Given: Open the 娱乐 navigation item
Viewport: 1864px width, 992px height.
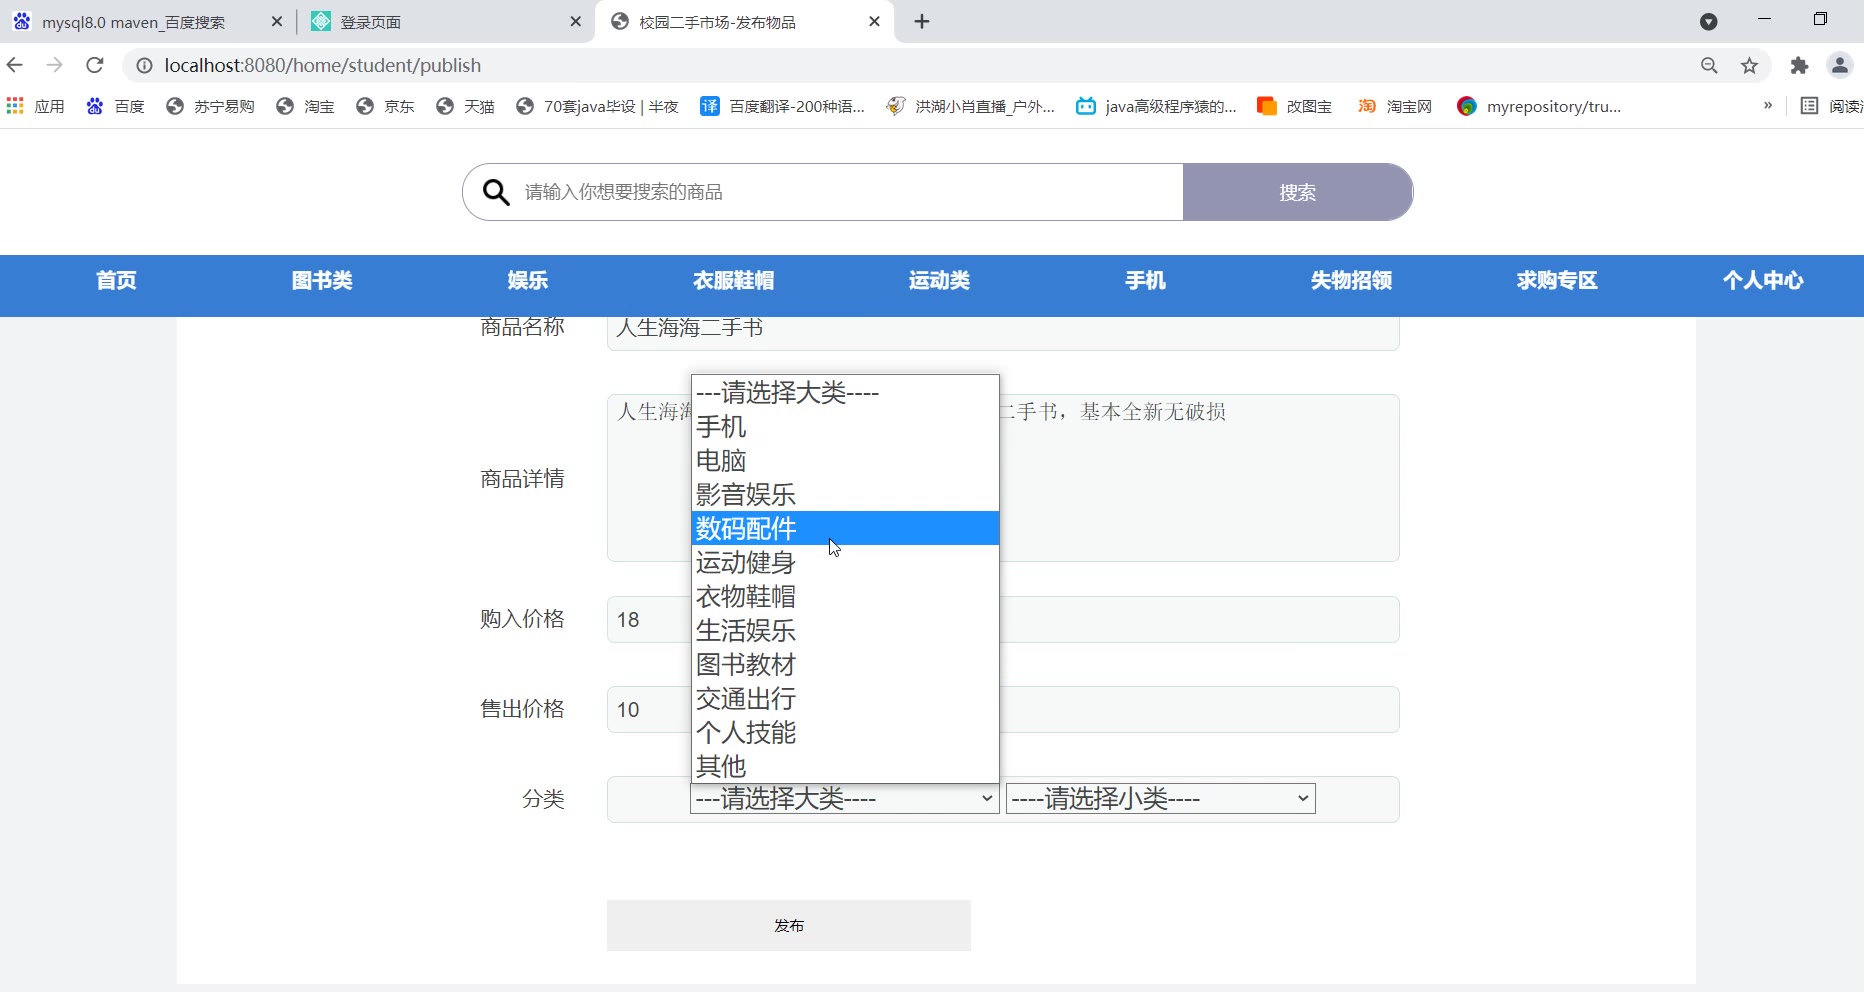Looking at the screenshot, I should coord(528,280).
